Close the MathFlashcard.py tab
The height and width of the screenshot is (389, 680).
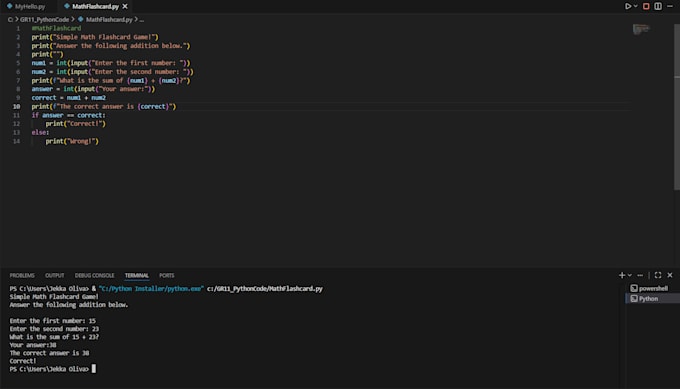click(125, 7)
